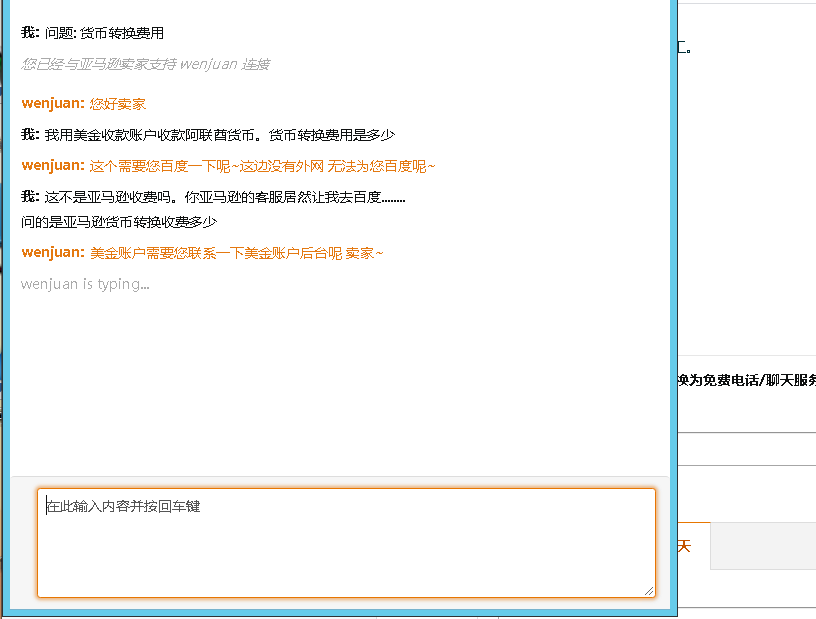Select the first message '问题: 货币转换费用'
The width and height of the screenshot is (816, 619).
104,33
